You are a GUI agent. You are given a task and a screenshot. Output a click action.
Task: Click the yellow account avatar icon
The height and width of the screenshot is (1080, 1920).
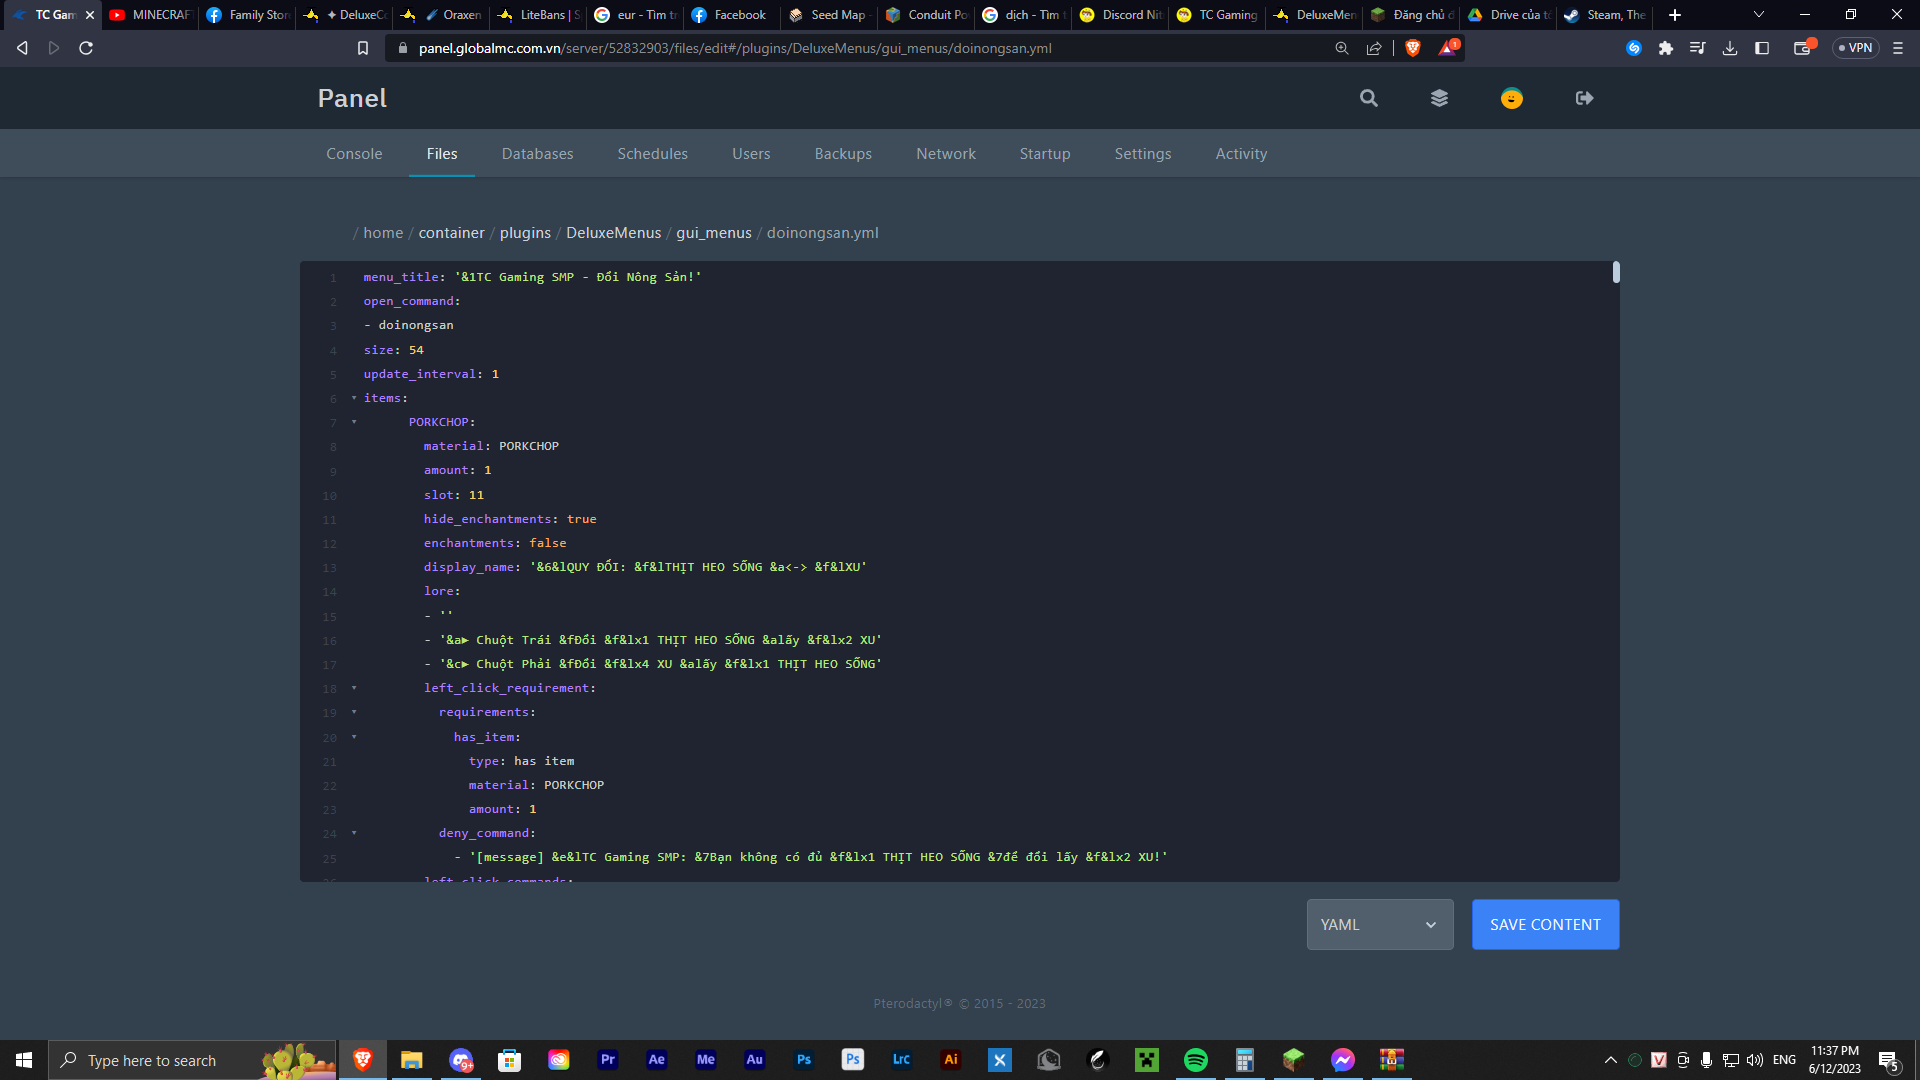[x=1511, y=98]
